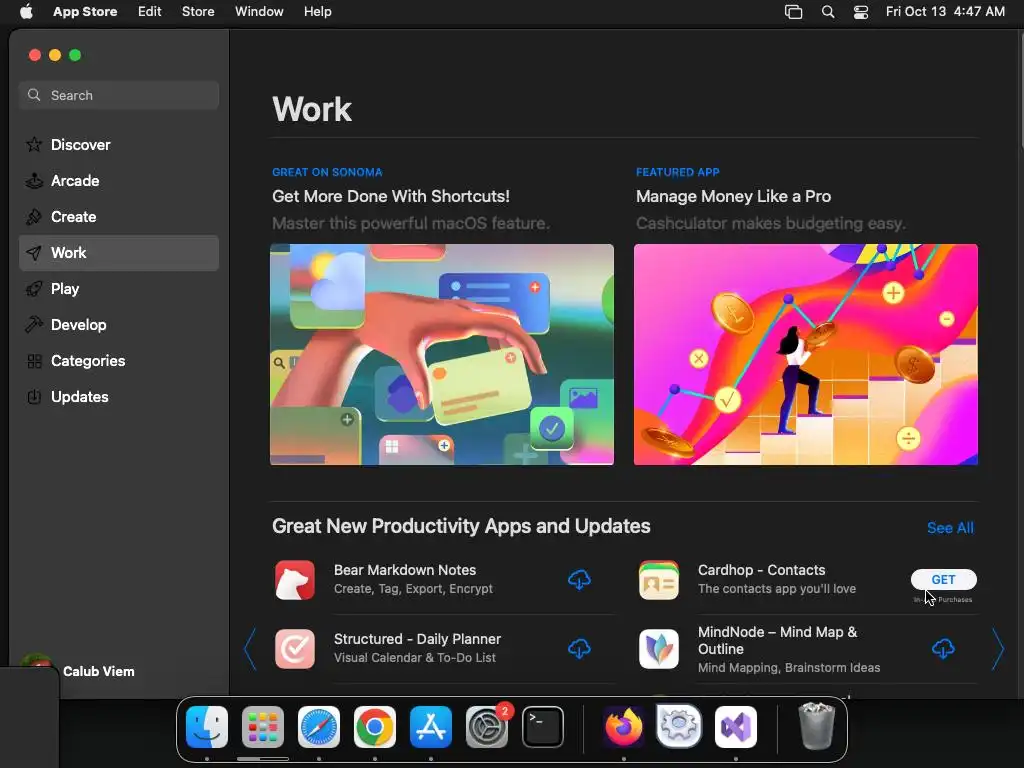Open Launchpad from the Dock

[263, 727]
